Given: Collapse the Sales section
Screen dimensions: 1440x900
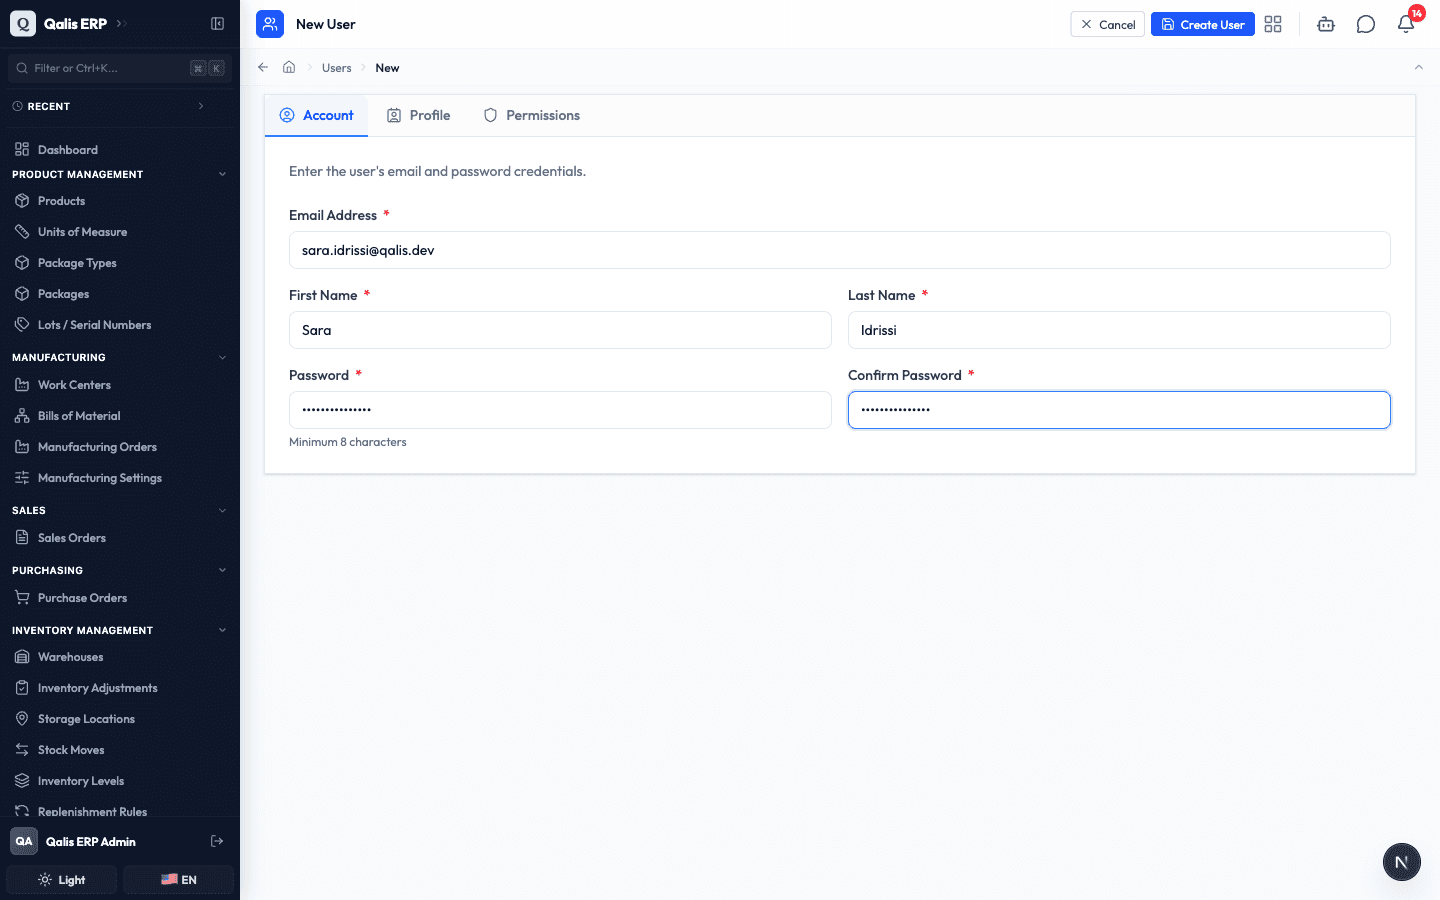Looking at the screenshot, I should click(x=222, y=510).
